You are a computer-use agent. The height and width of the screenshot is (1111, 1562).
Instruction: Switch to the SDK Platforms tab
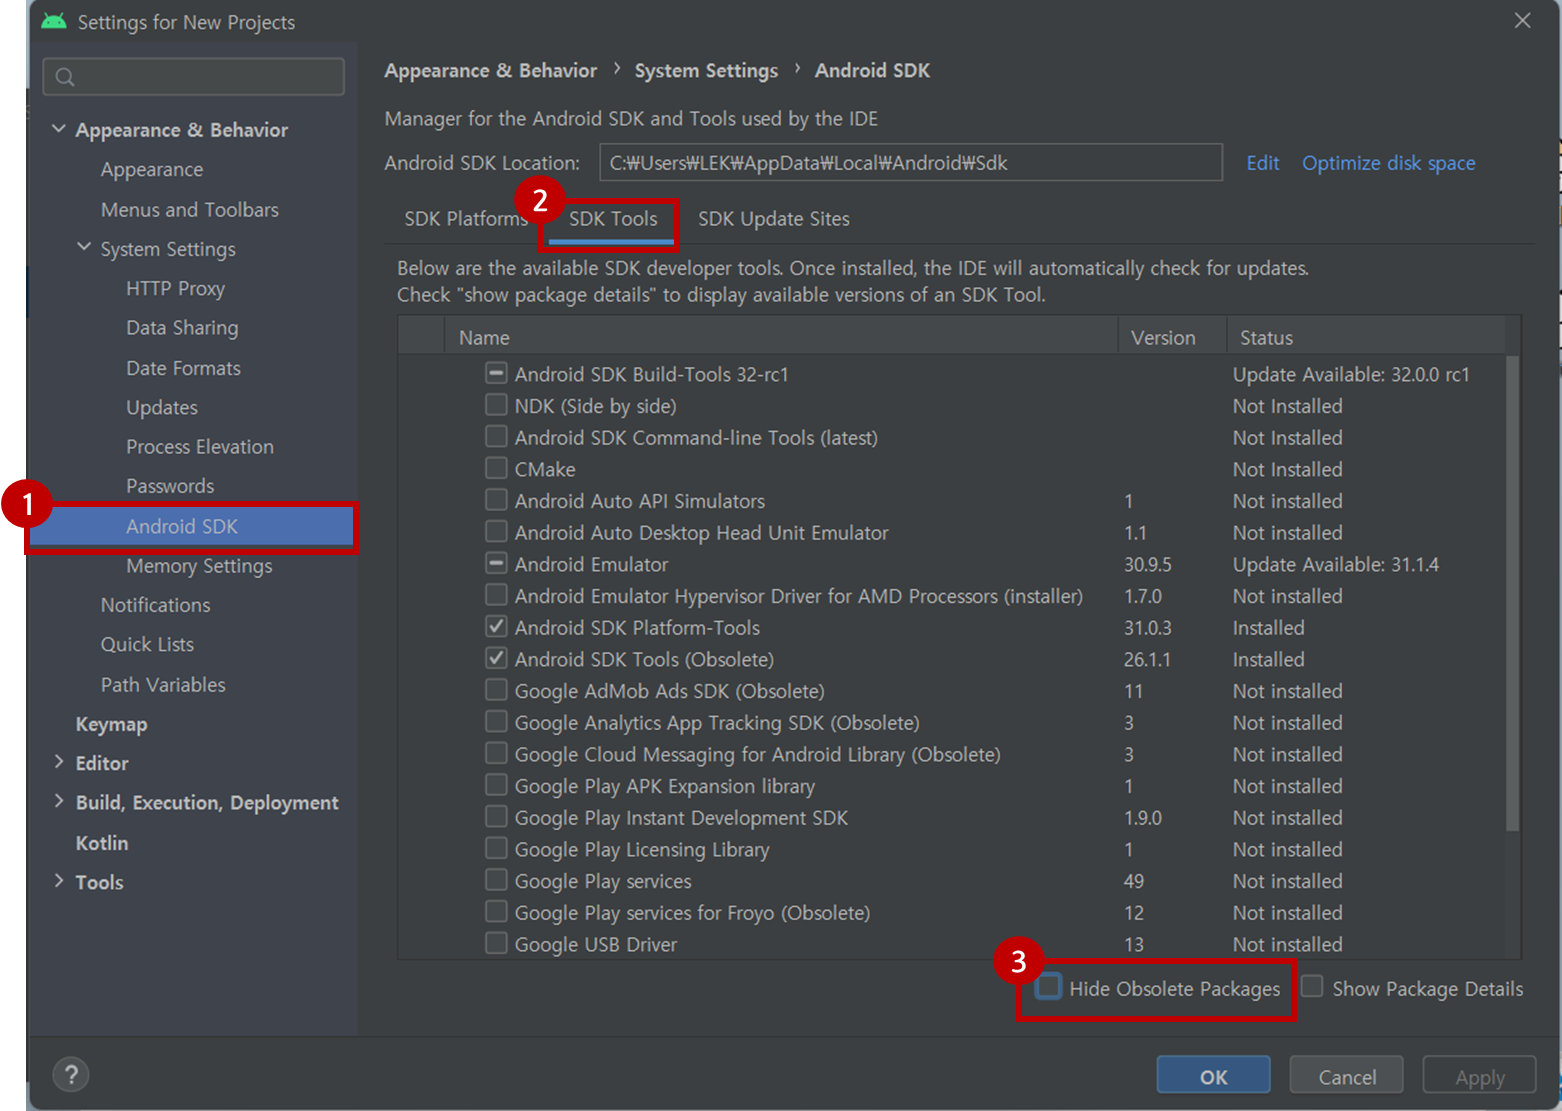coord(466,219)
